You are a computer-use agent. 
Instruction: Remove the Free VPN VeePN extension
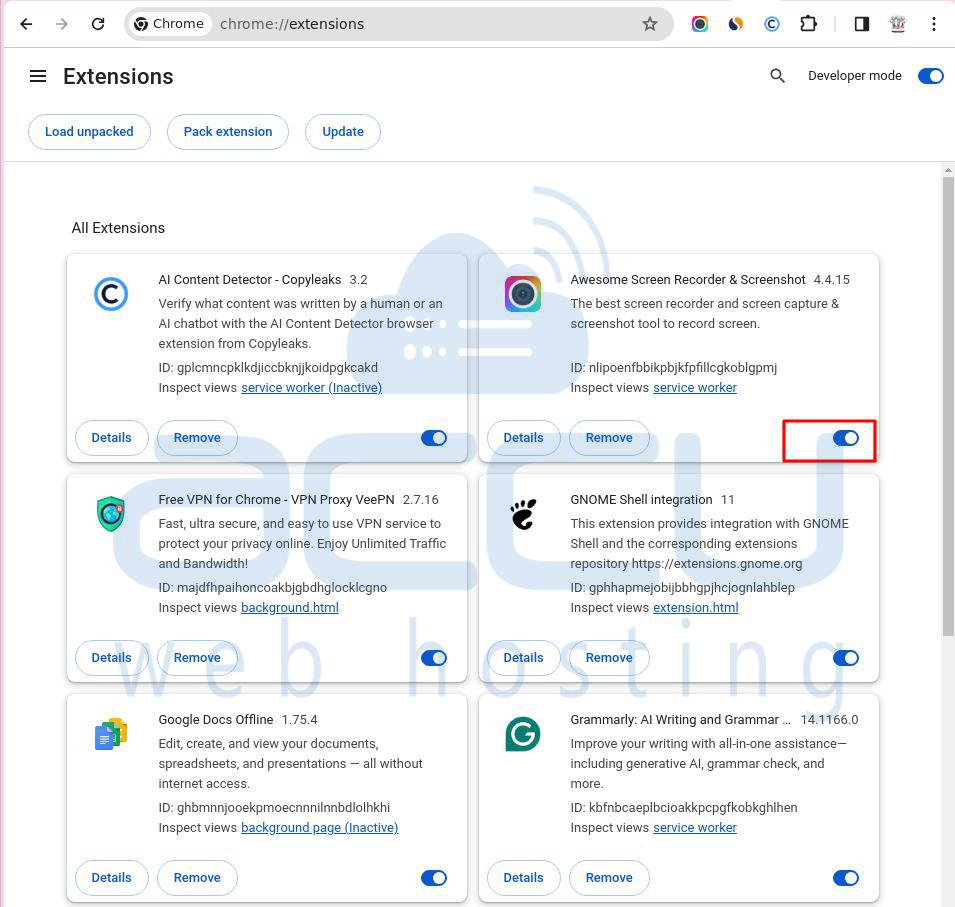(197, 658)
